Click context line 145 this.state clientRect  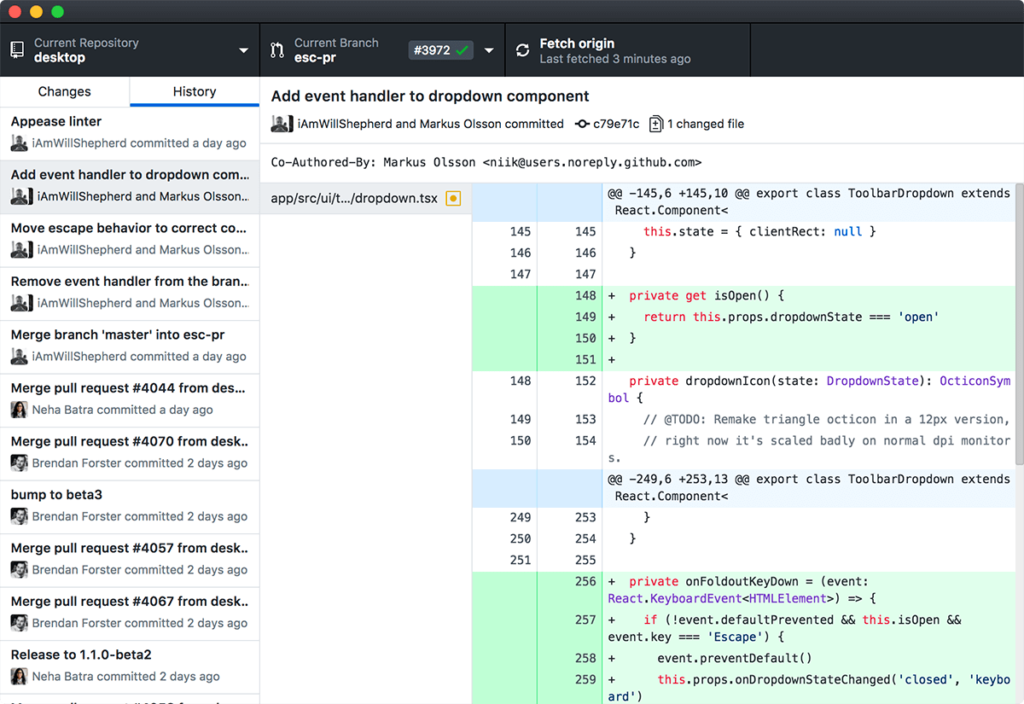[744, 232]
